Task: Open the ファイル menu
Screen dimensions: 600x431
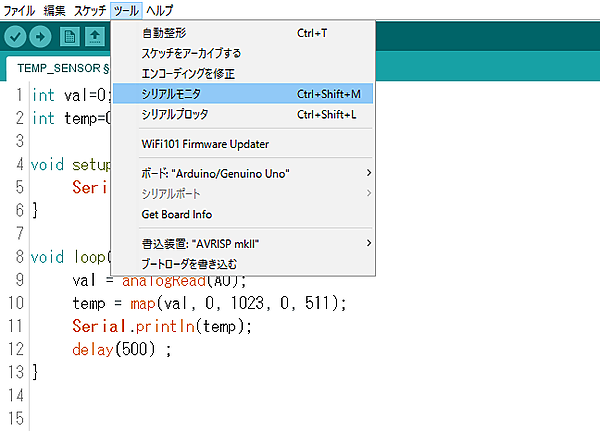Action: pyautogui.click(x=20, y=9)
